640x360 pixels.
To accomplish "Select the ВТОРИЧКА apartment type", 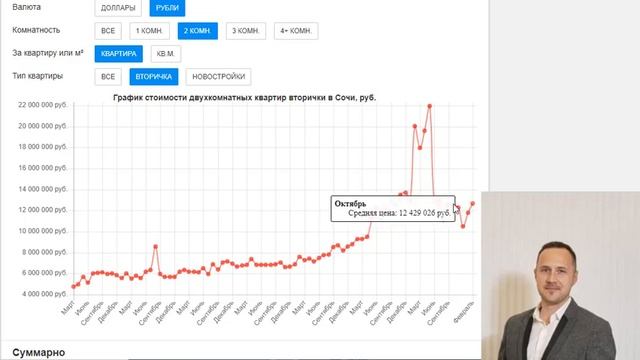I will 154,77.
